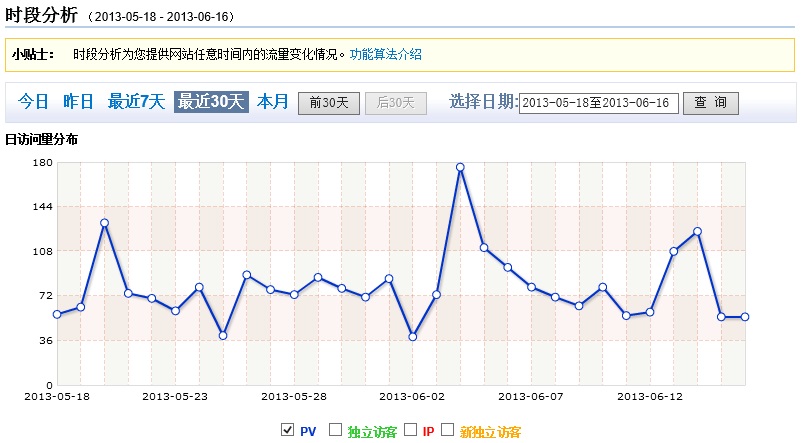Viewport: 801px width, 443px height.
Task: Click the last data point on the chart line
Action: click(x=745, y=317)
